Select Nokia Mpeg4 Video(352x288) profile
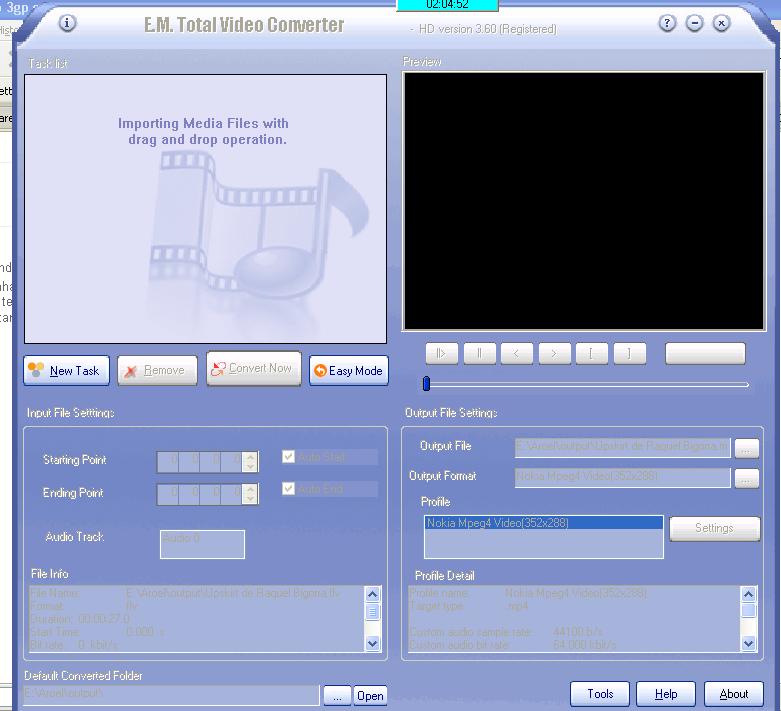Viewport: 781px width, 711px height. [x=543, y=523]
